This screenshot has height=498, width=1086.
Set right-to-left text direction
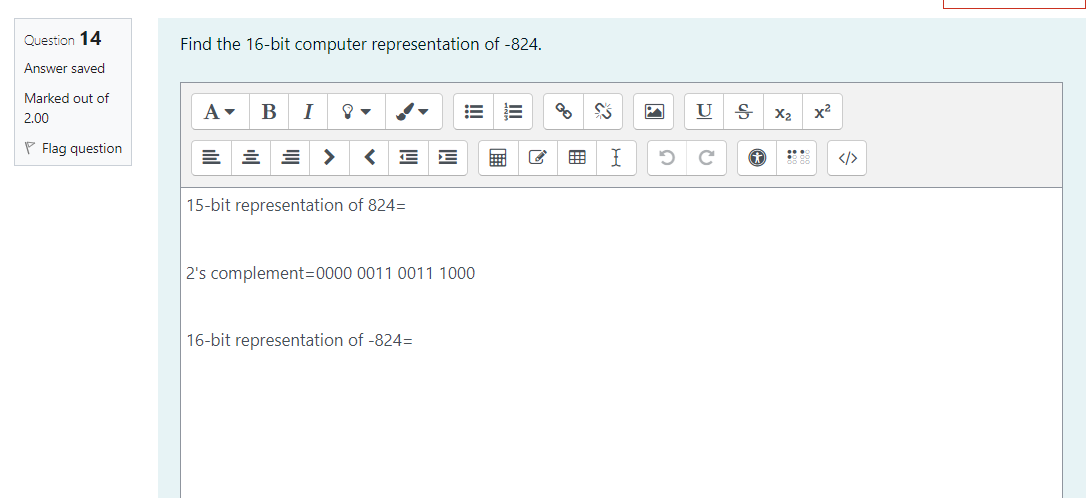(369, 158)
